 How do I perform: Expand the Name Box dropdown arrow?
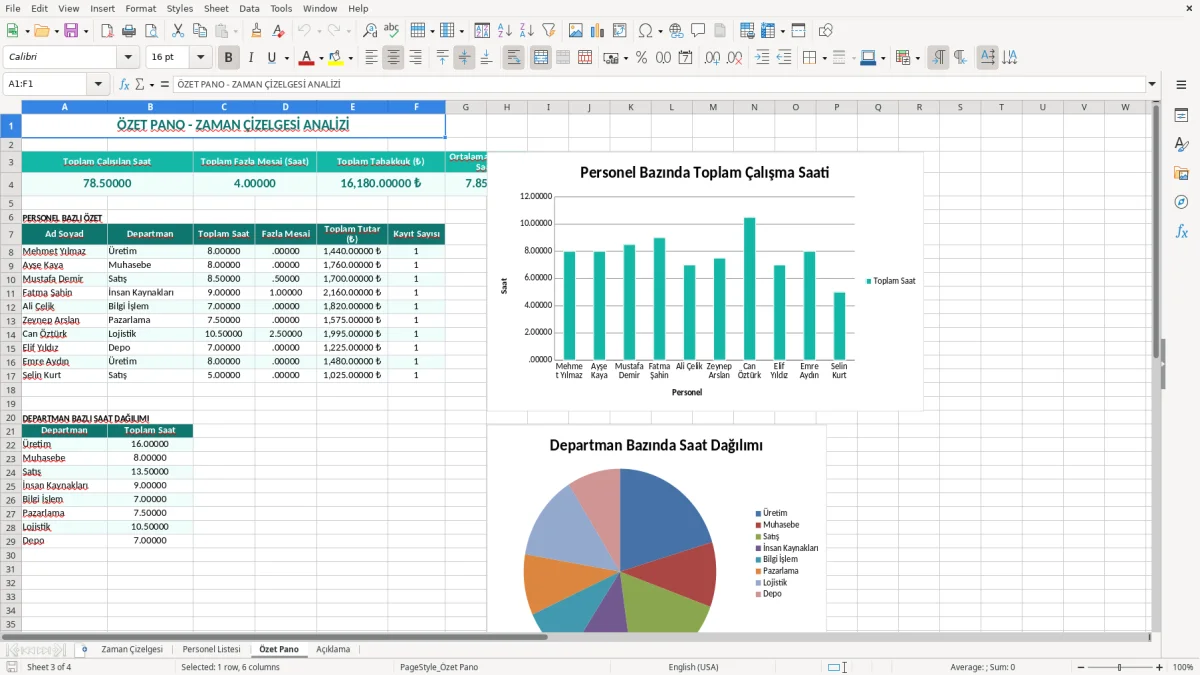click(x=98, y=85)
